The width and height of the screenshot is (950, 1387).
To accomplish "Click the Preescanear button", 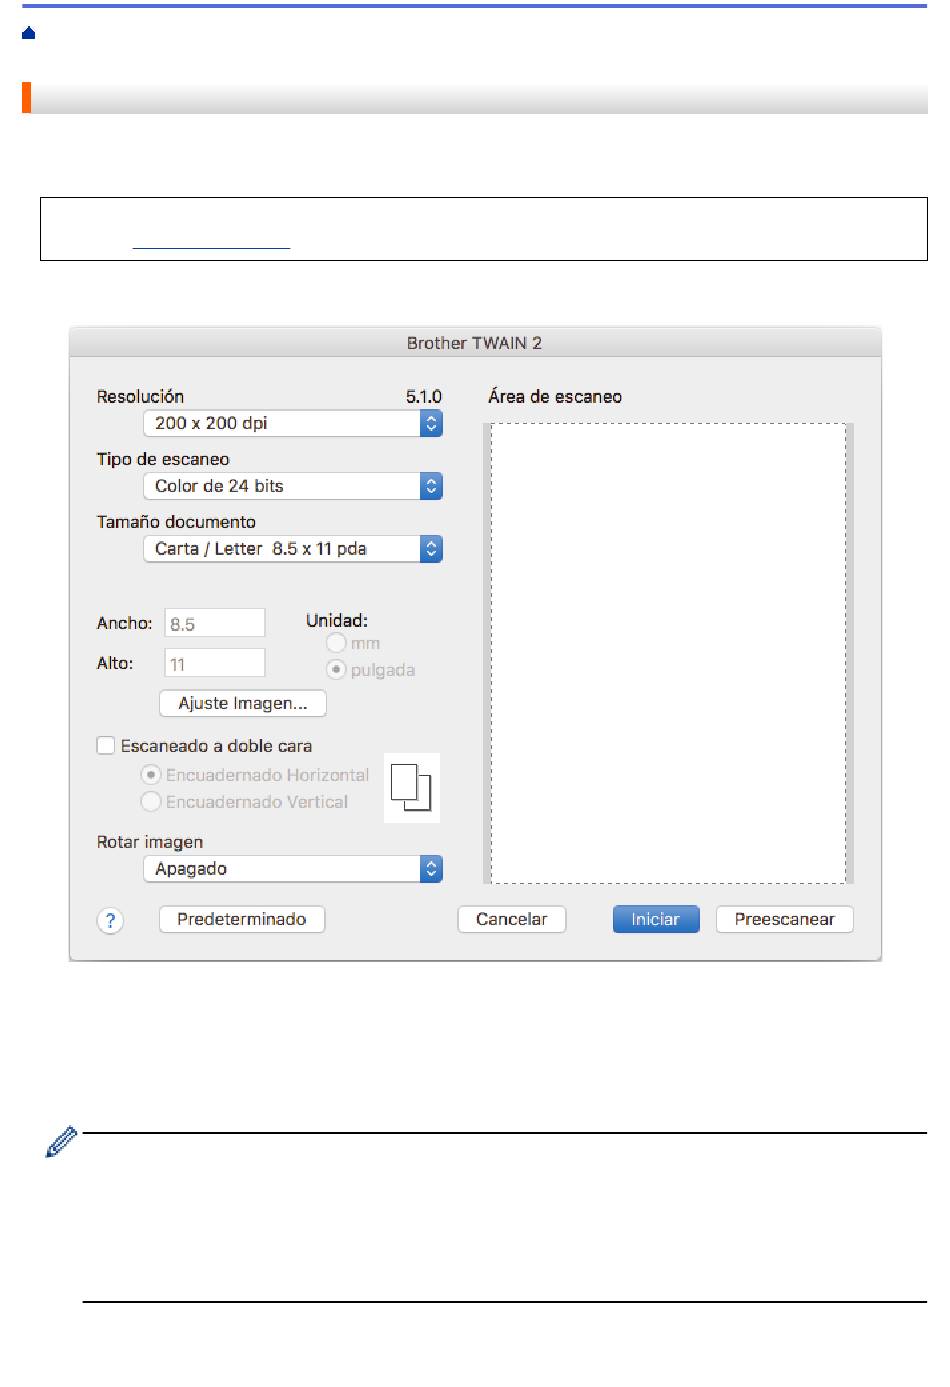I will pyautogui.click(x=785, y=919).
